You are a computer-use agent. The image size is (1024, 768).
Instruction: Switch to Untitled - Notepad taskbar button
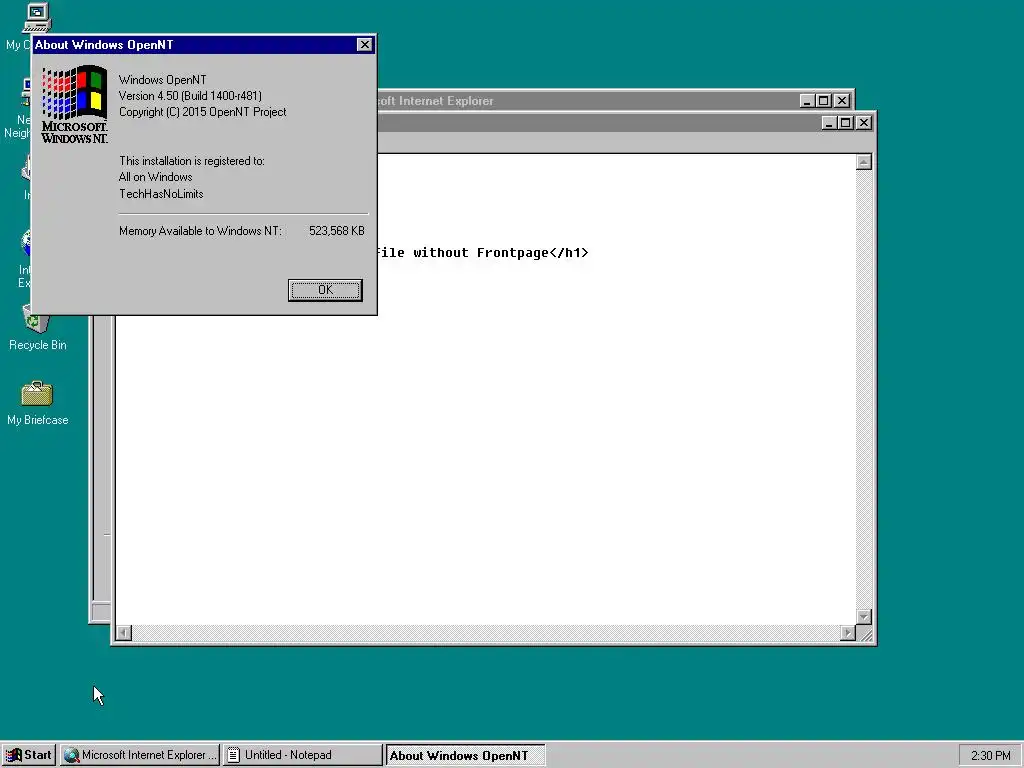point(302,755)
